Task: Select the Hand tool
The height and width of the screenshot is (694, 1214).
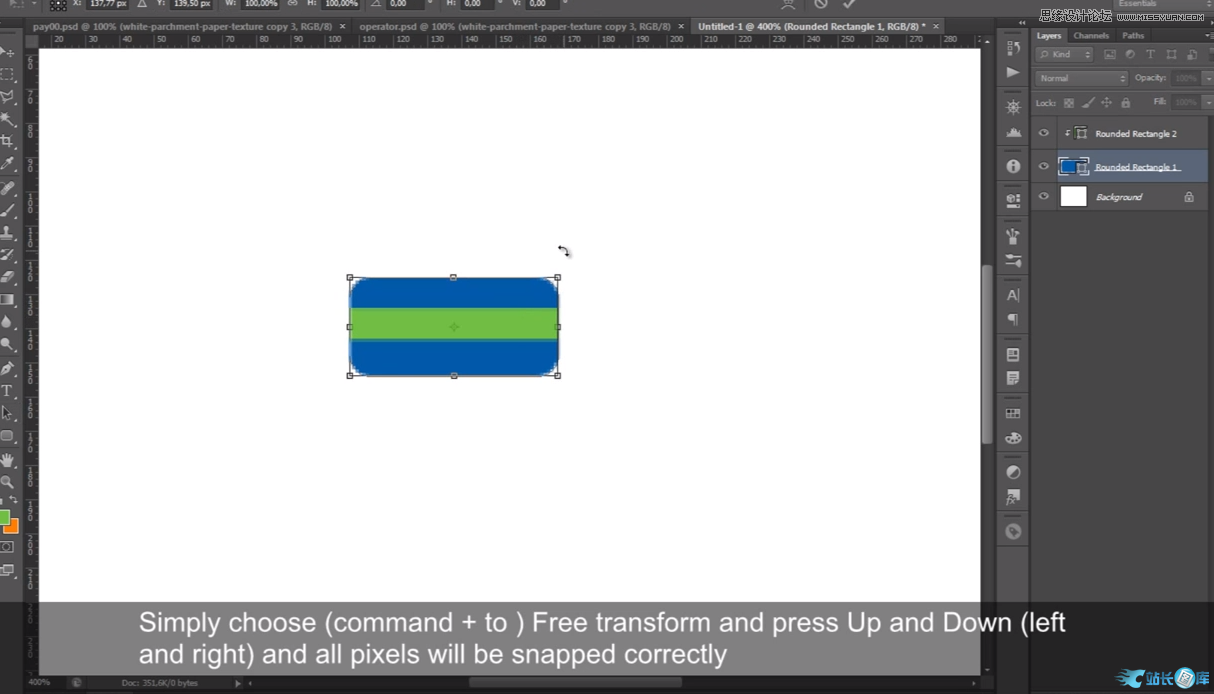Action: coord(7,460)
